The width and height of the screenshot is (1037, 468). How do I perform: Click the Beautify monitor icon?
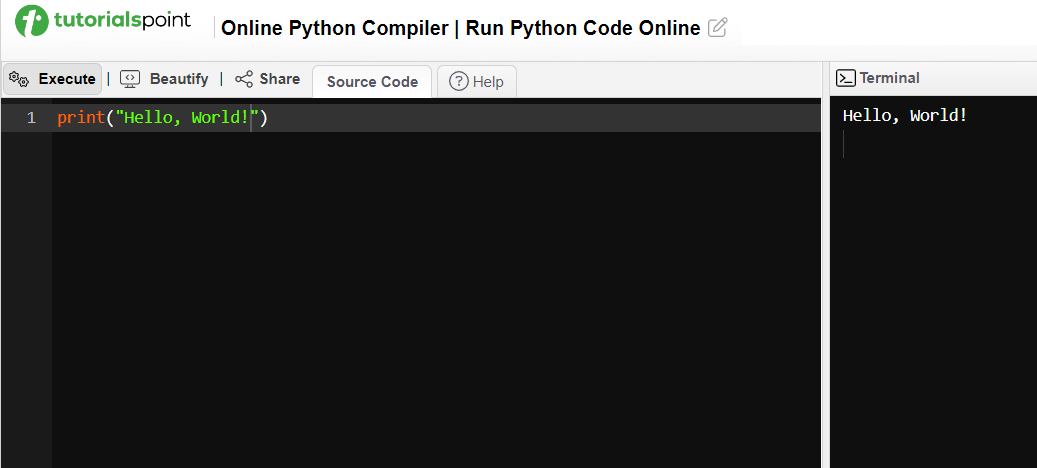coord(130,79)
